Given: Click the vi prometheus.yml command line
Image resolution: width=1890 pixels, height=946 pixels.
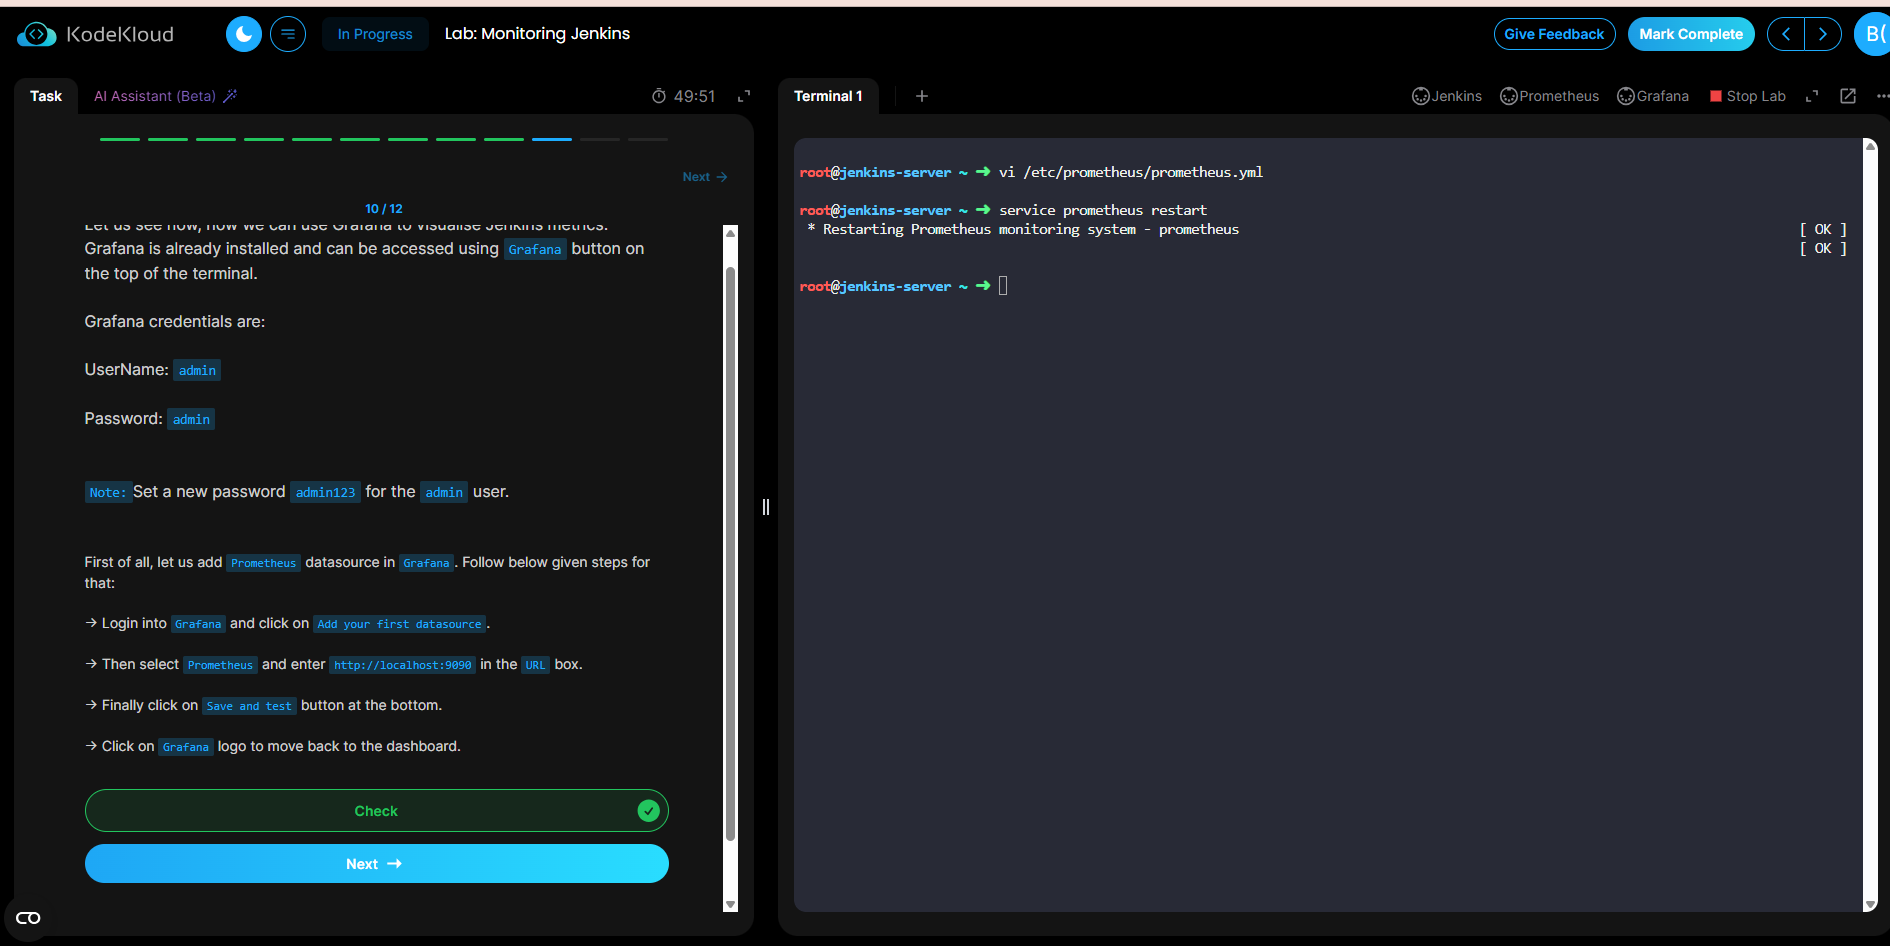Looking at the screenshot, I should [1131, 172].
